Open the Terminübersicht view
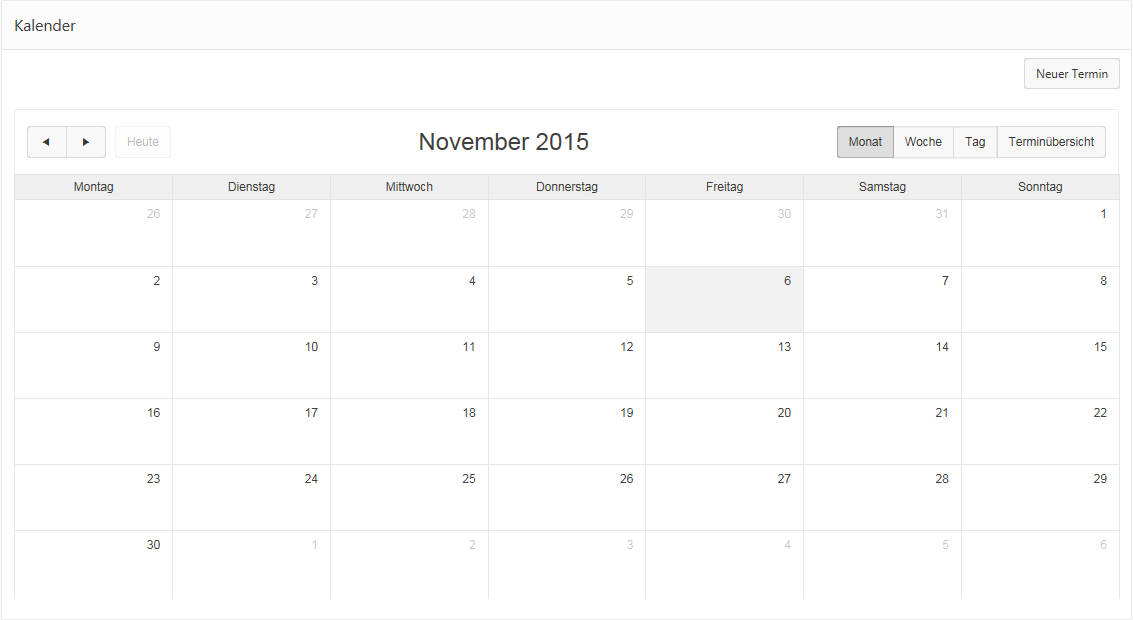The image size is (1133, 620). (x=1051, y=142)
